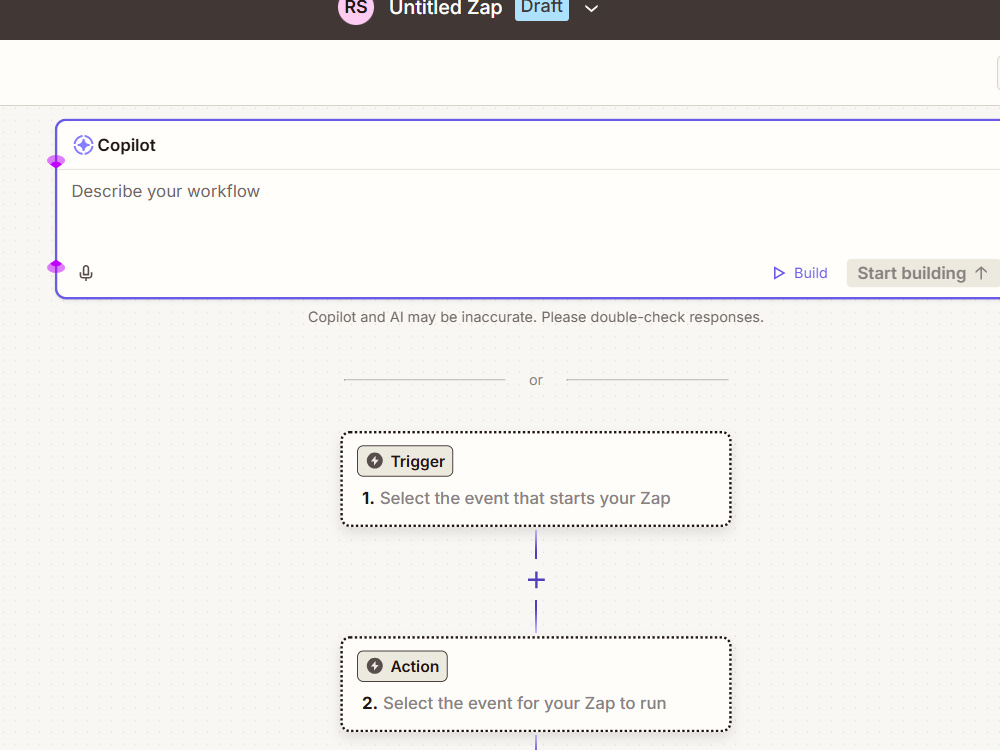The height and width of the screenshot is (750, 1000).
Task: Add a step with the plus icon
Action: click(x=536, y=580)
